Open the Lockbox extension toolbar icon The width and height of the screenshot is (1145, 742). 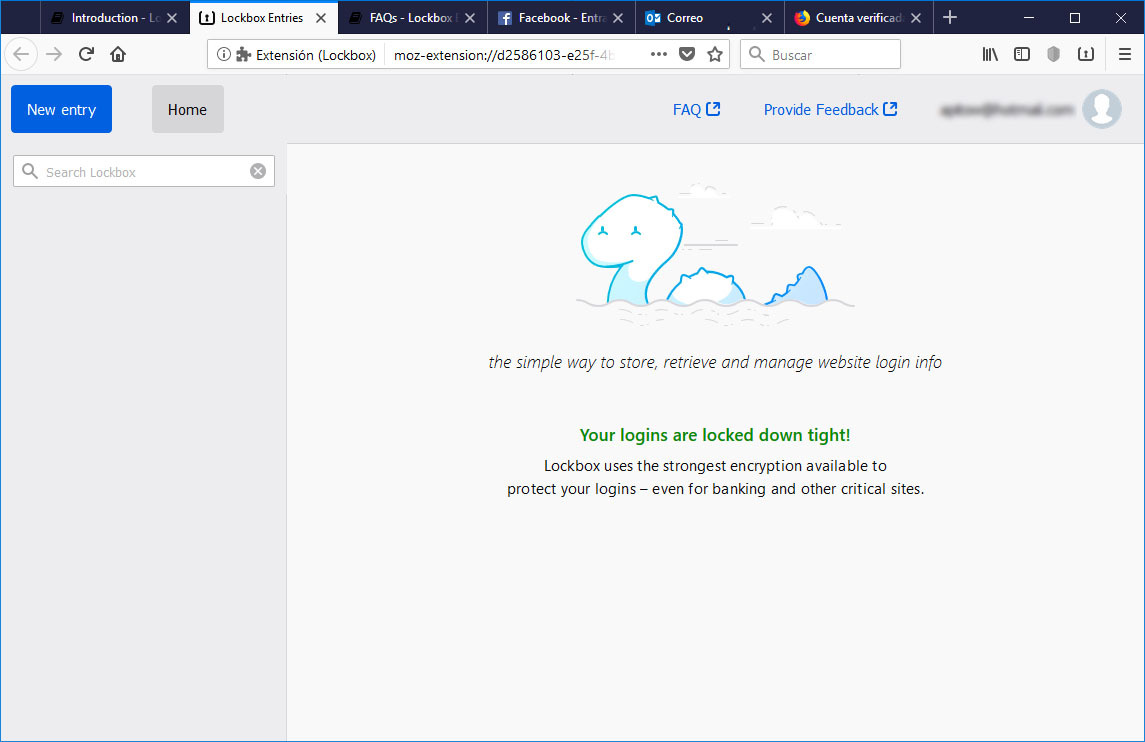[1086, 54]
